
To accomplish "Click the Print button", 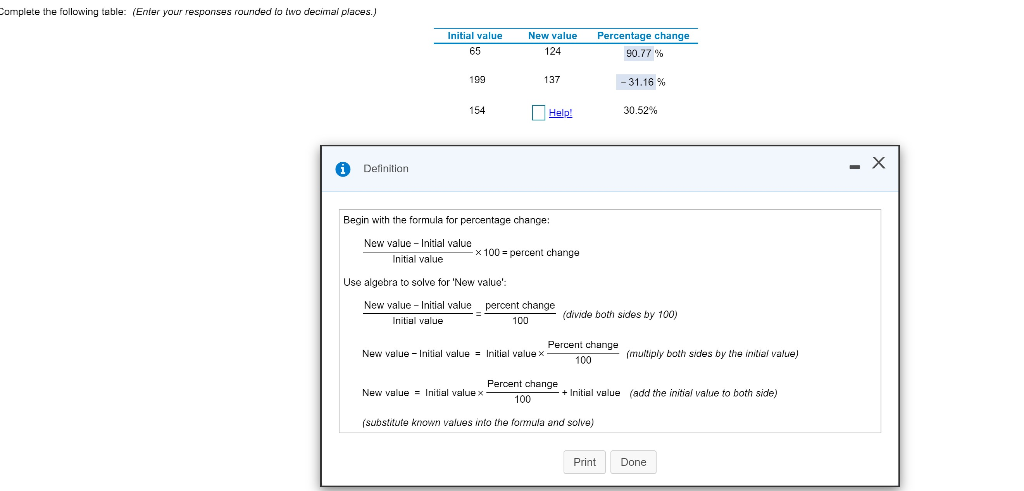I will pyautogui.click(x=584, y=462).
